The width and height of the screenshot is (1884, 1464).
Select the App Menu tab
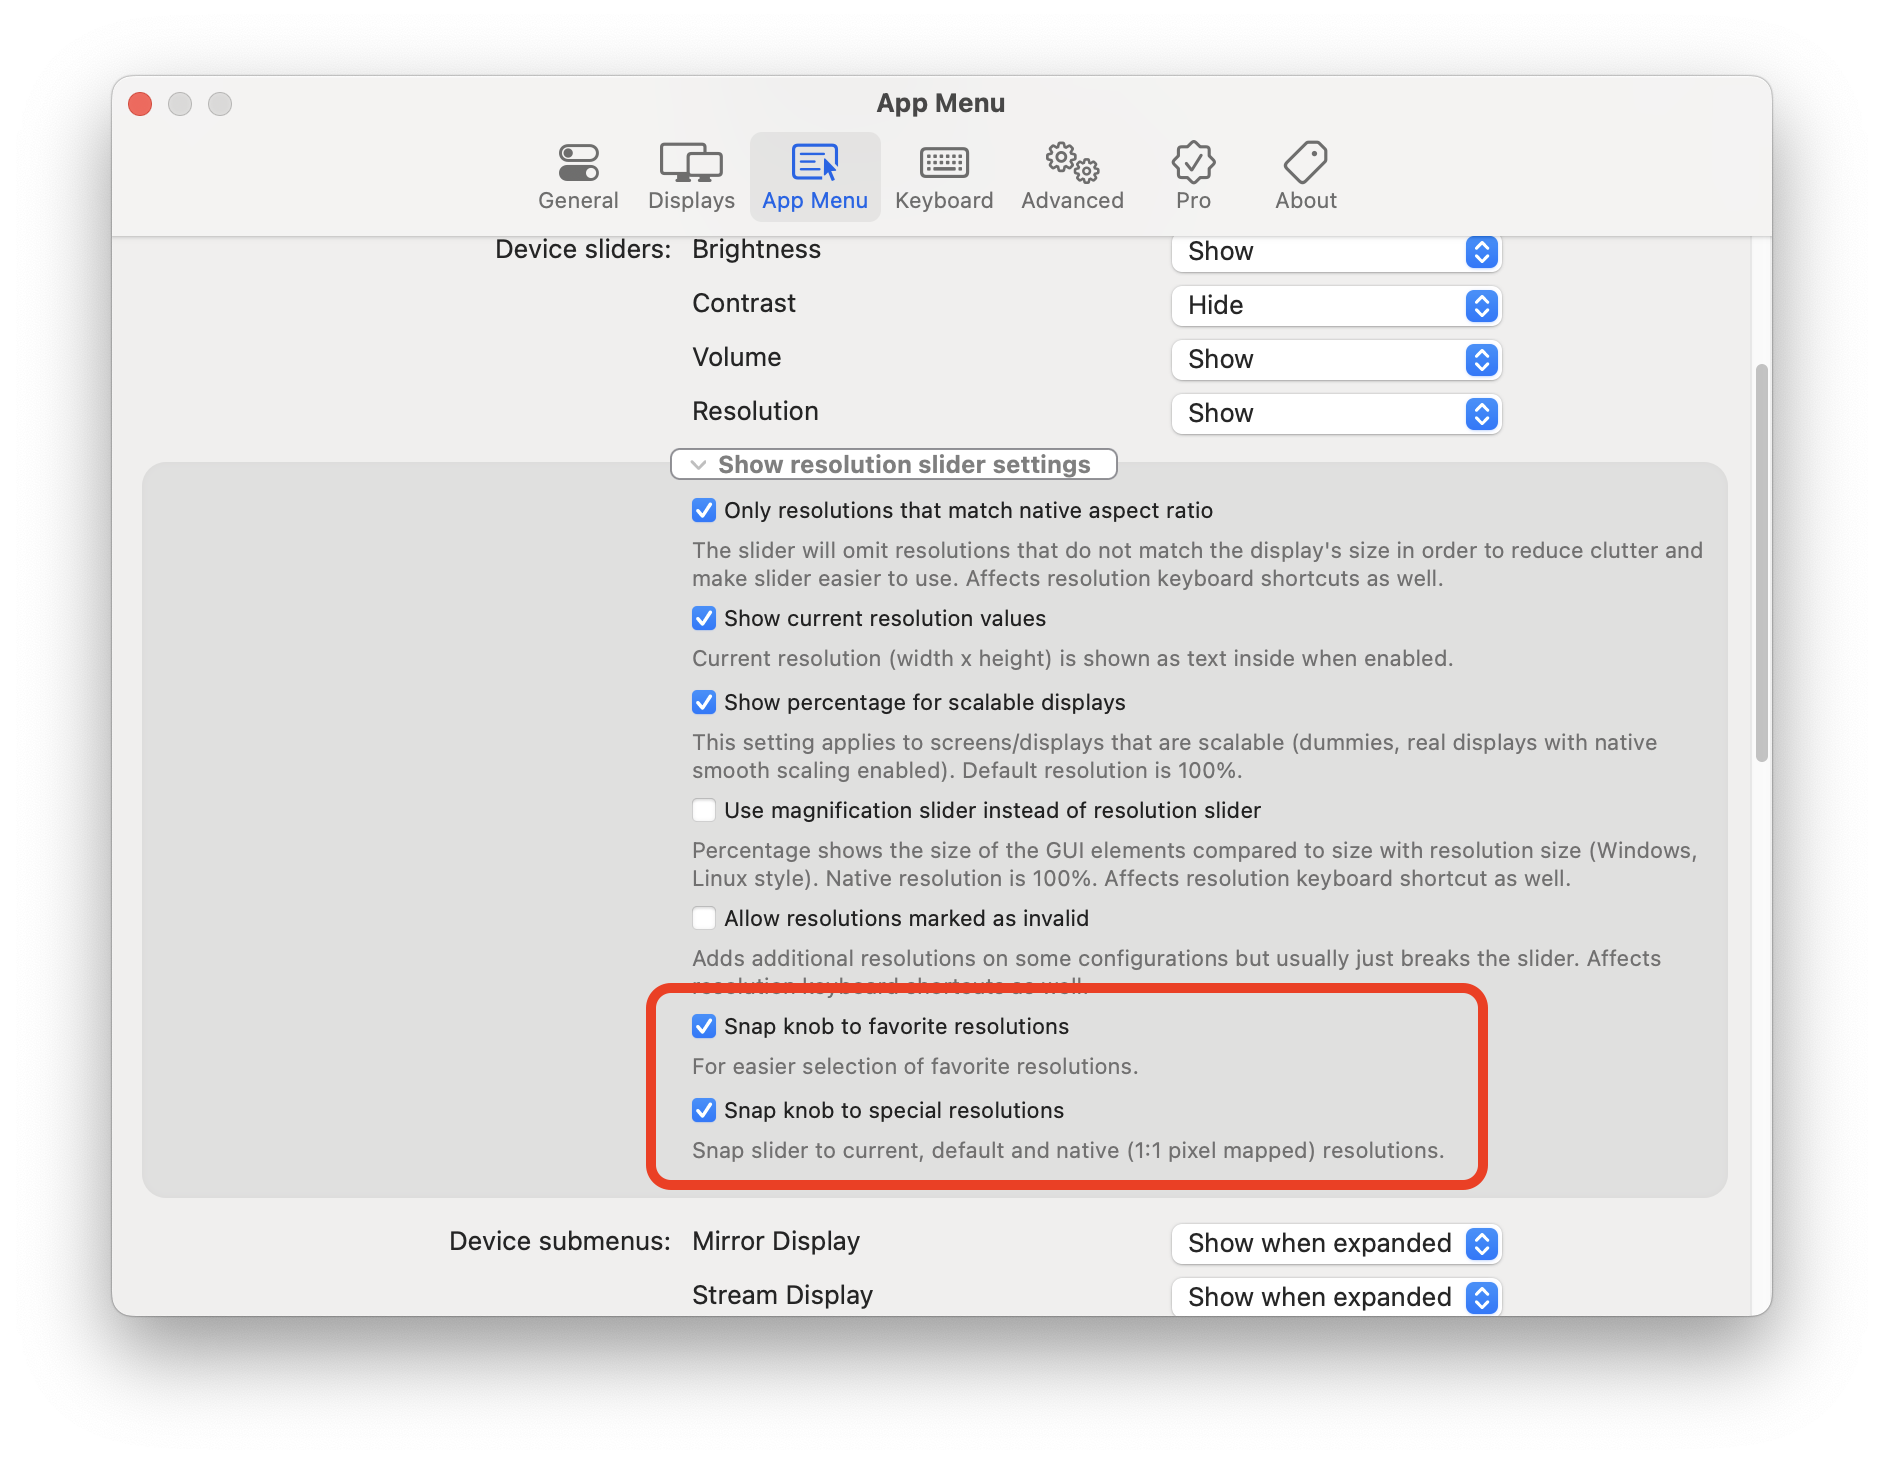(815, 177)
